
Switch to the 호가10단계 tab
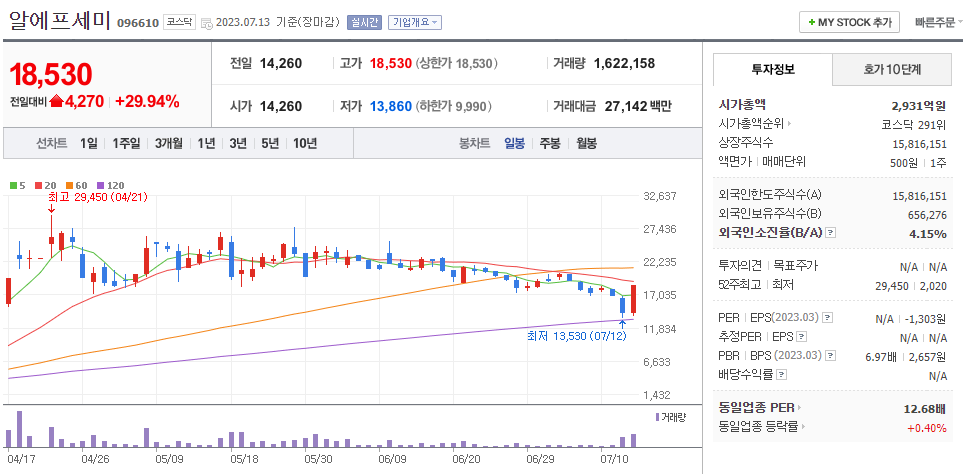892,70
